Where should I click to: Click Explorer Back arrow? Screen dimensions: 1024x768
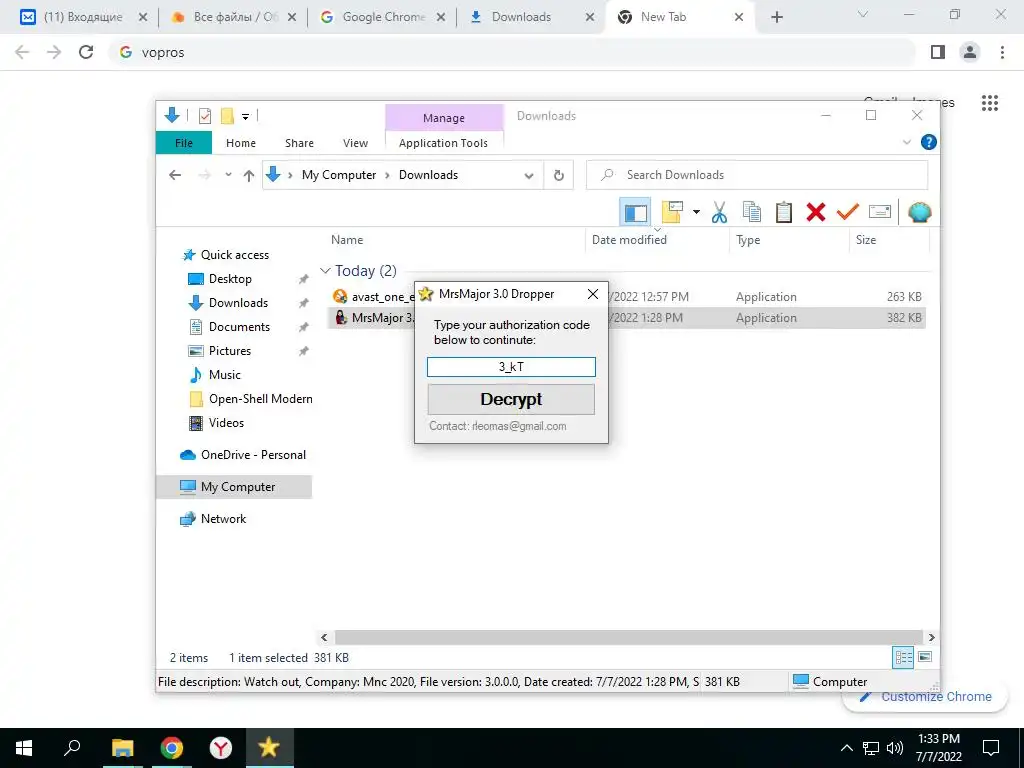174,175
